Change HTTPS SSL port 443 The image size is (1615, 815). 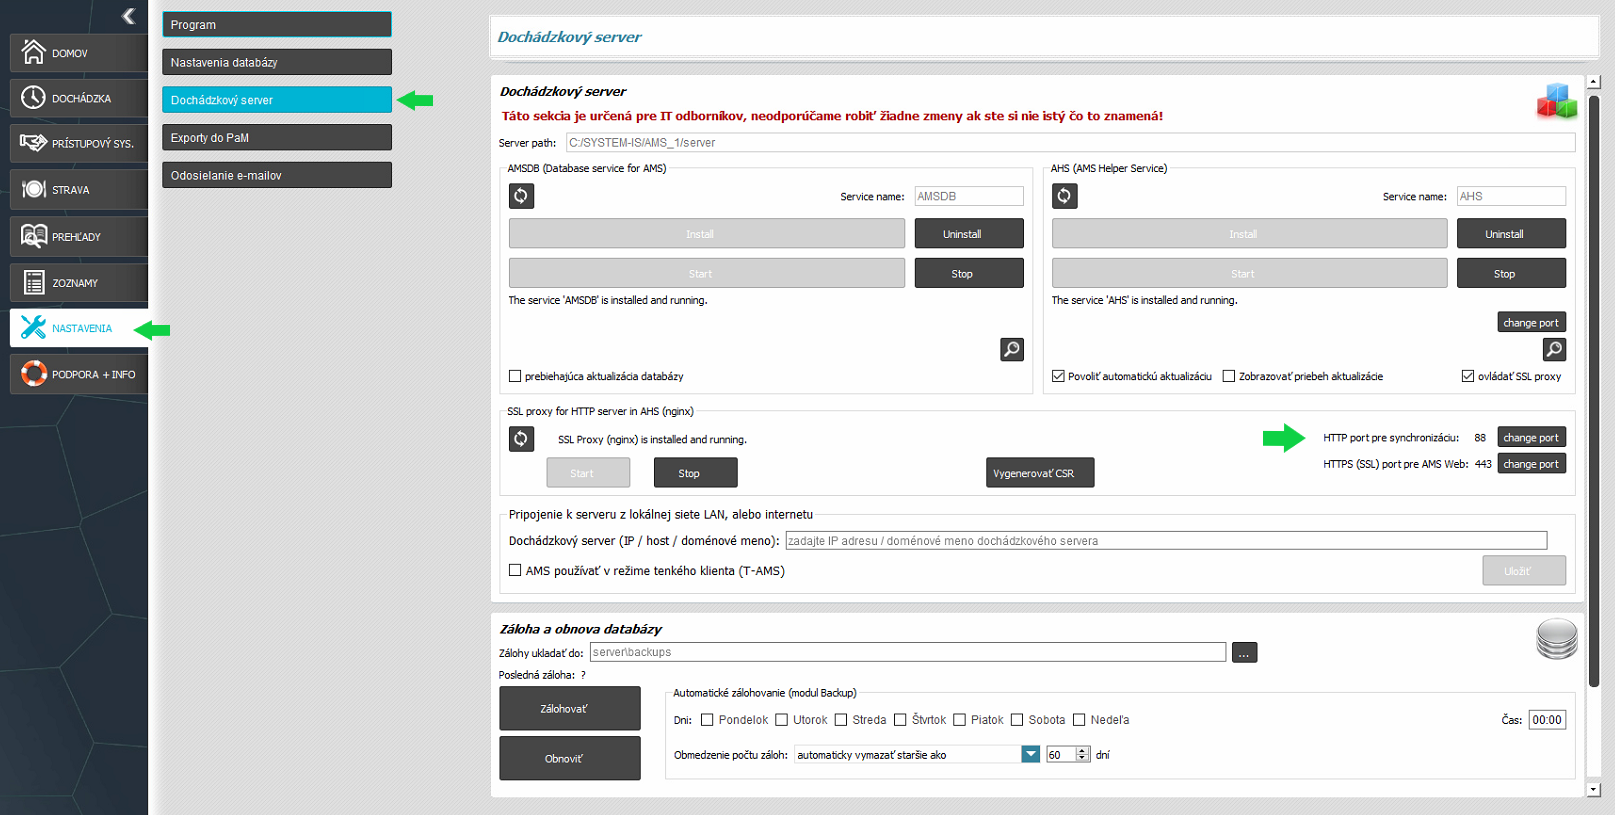click(1531, 464)
